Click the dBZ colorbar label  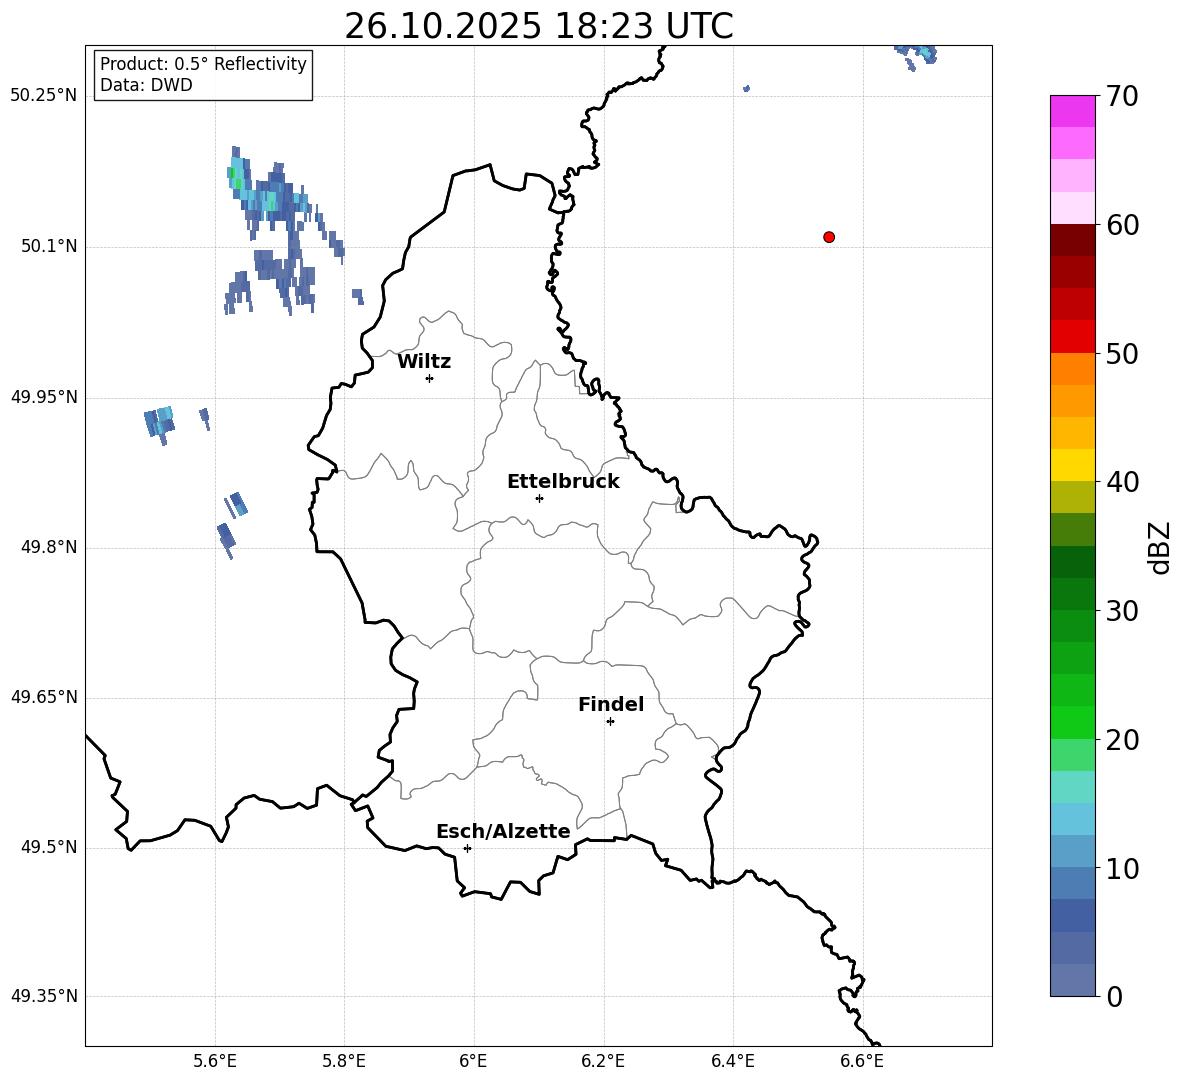1160,547
